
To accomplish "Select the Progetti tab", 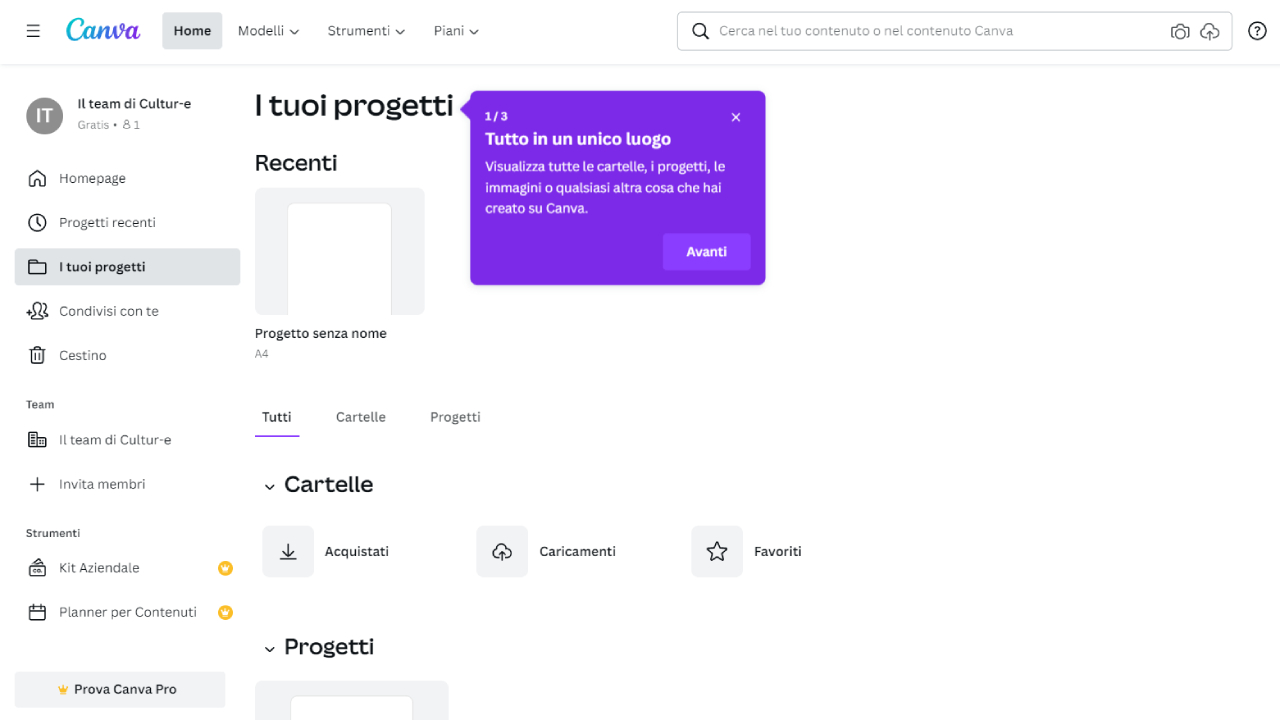I will pos(455,417).
